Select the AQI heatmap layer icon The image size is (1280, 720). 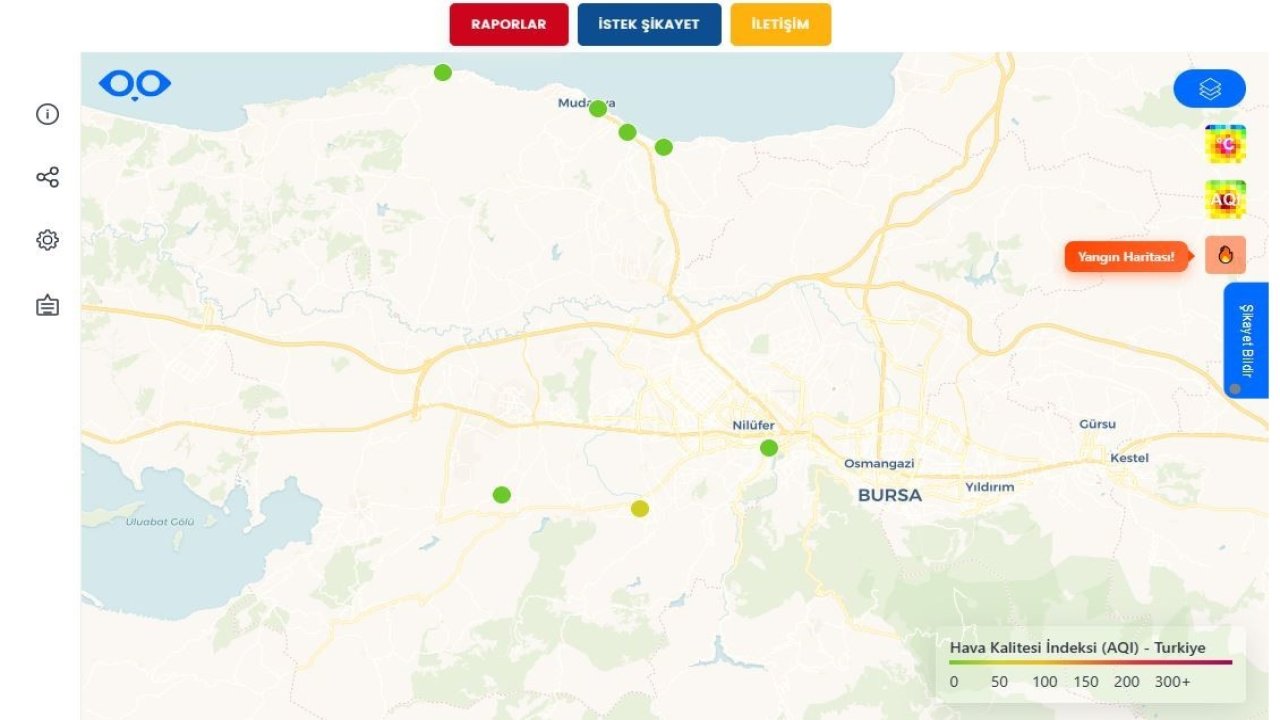1224,201
